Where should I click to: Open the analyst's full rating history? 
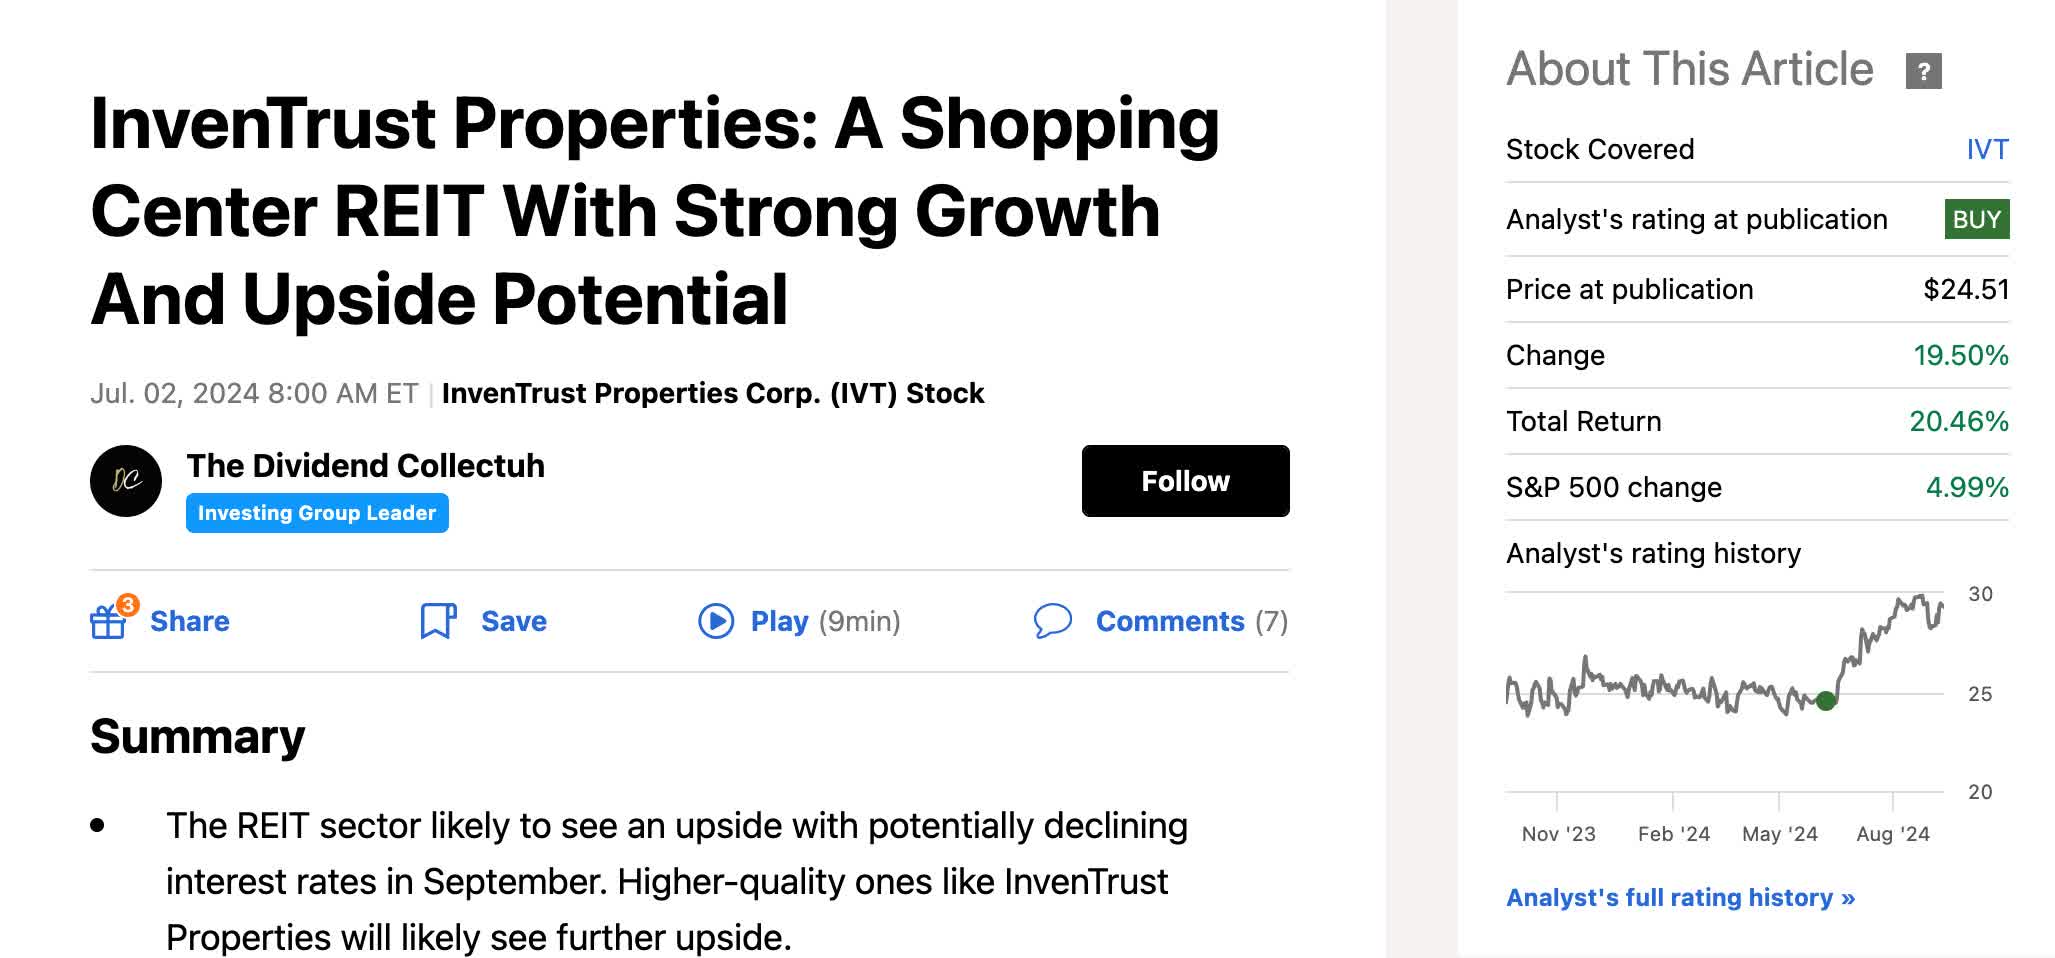point(1678,898)
